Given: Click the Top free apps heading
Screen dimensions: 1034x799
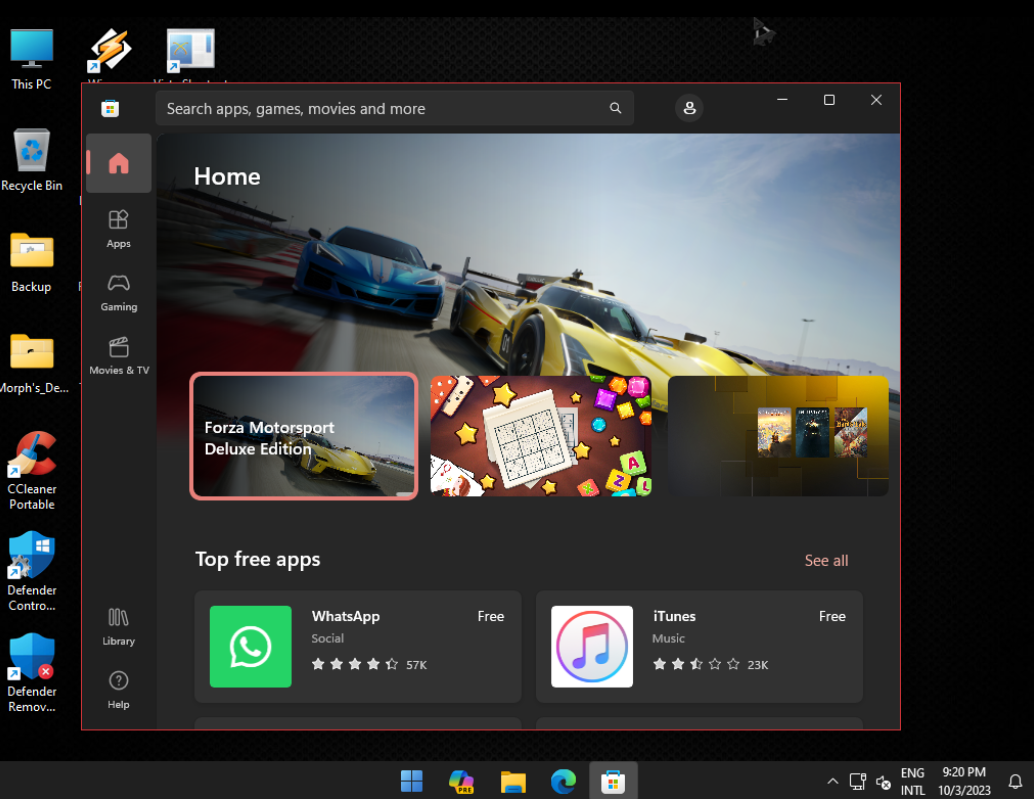Looking at the screenshot, I should pos(258,559).
